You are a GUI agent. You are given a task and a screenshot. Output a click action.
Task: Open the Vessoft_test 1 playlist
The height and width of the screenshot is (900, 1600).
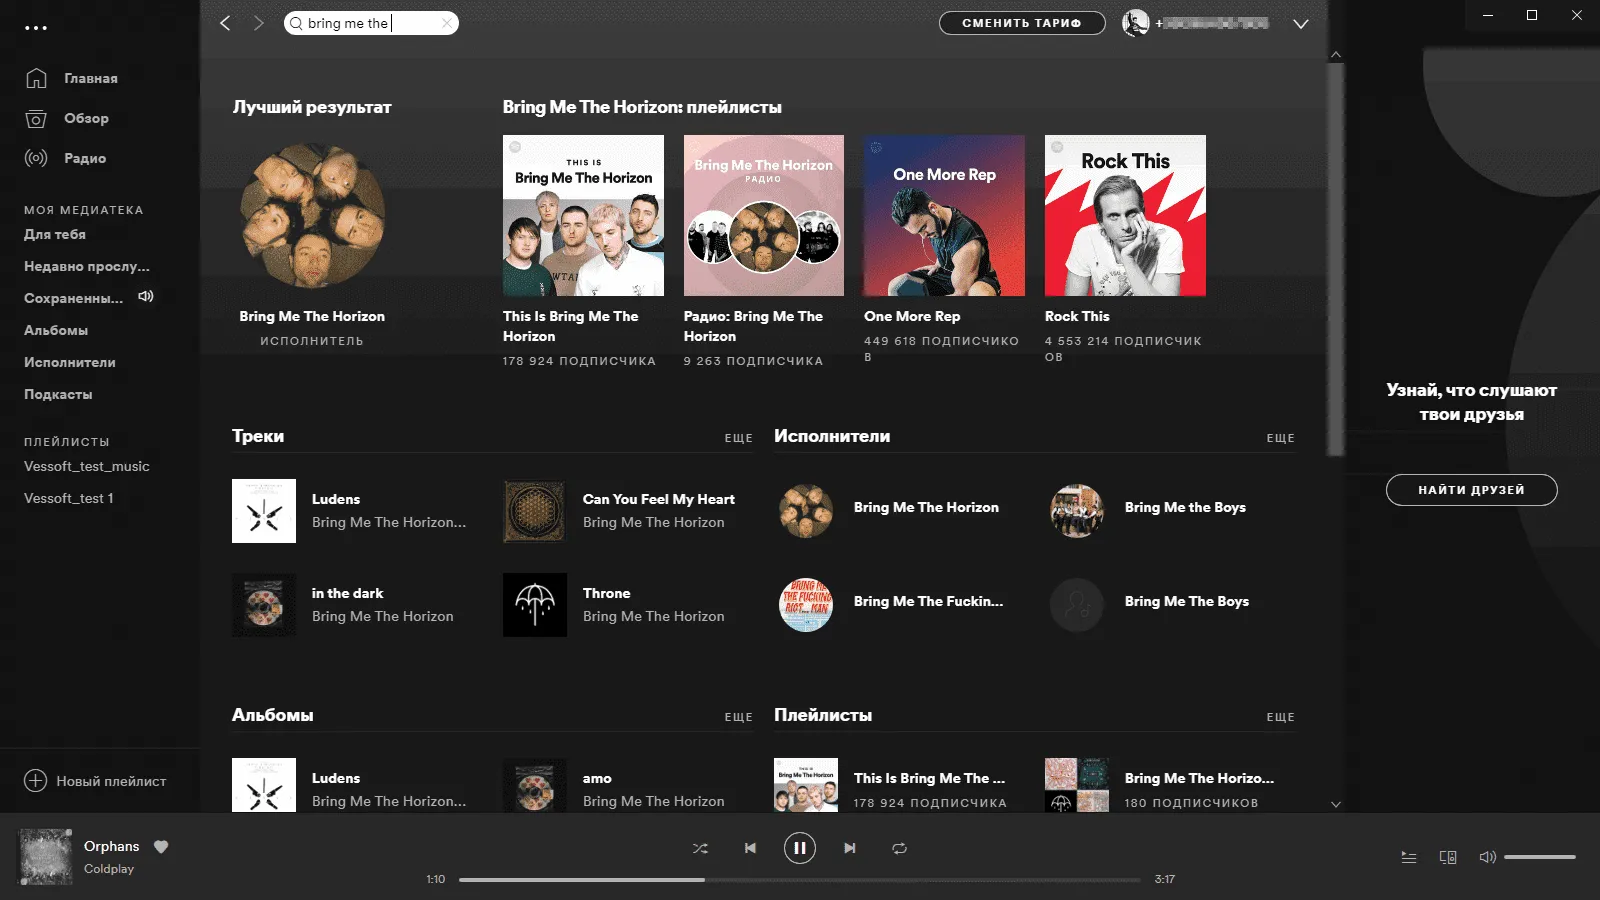click(69, 498)
